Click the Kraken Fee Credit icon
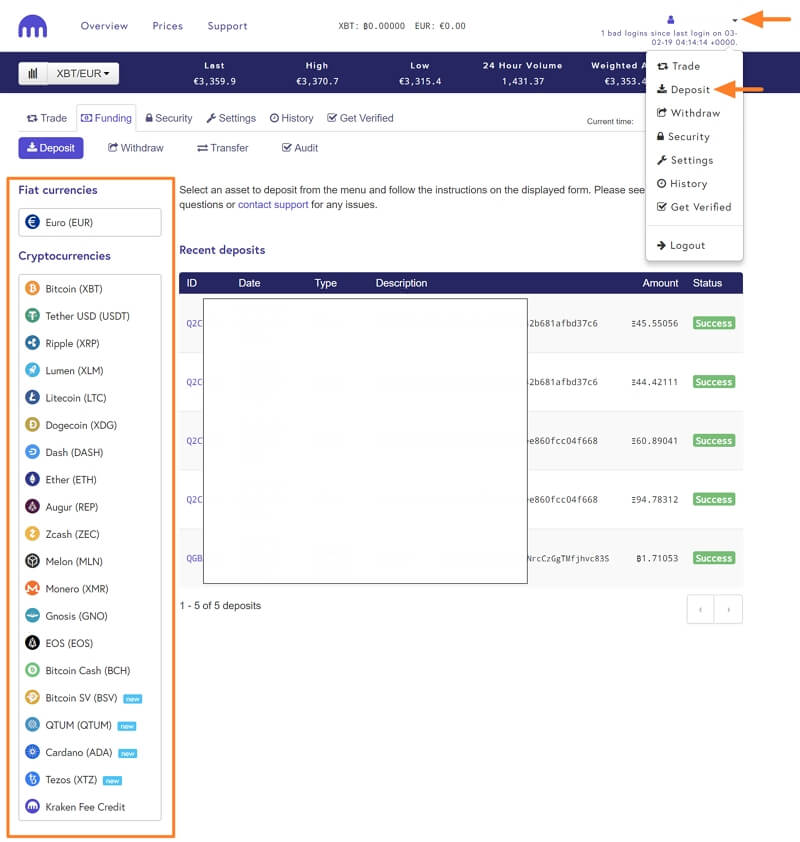Screen dimensions: 800x842 (x=33, y=807)
